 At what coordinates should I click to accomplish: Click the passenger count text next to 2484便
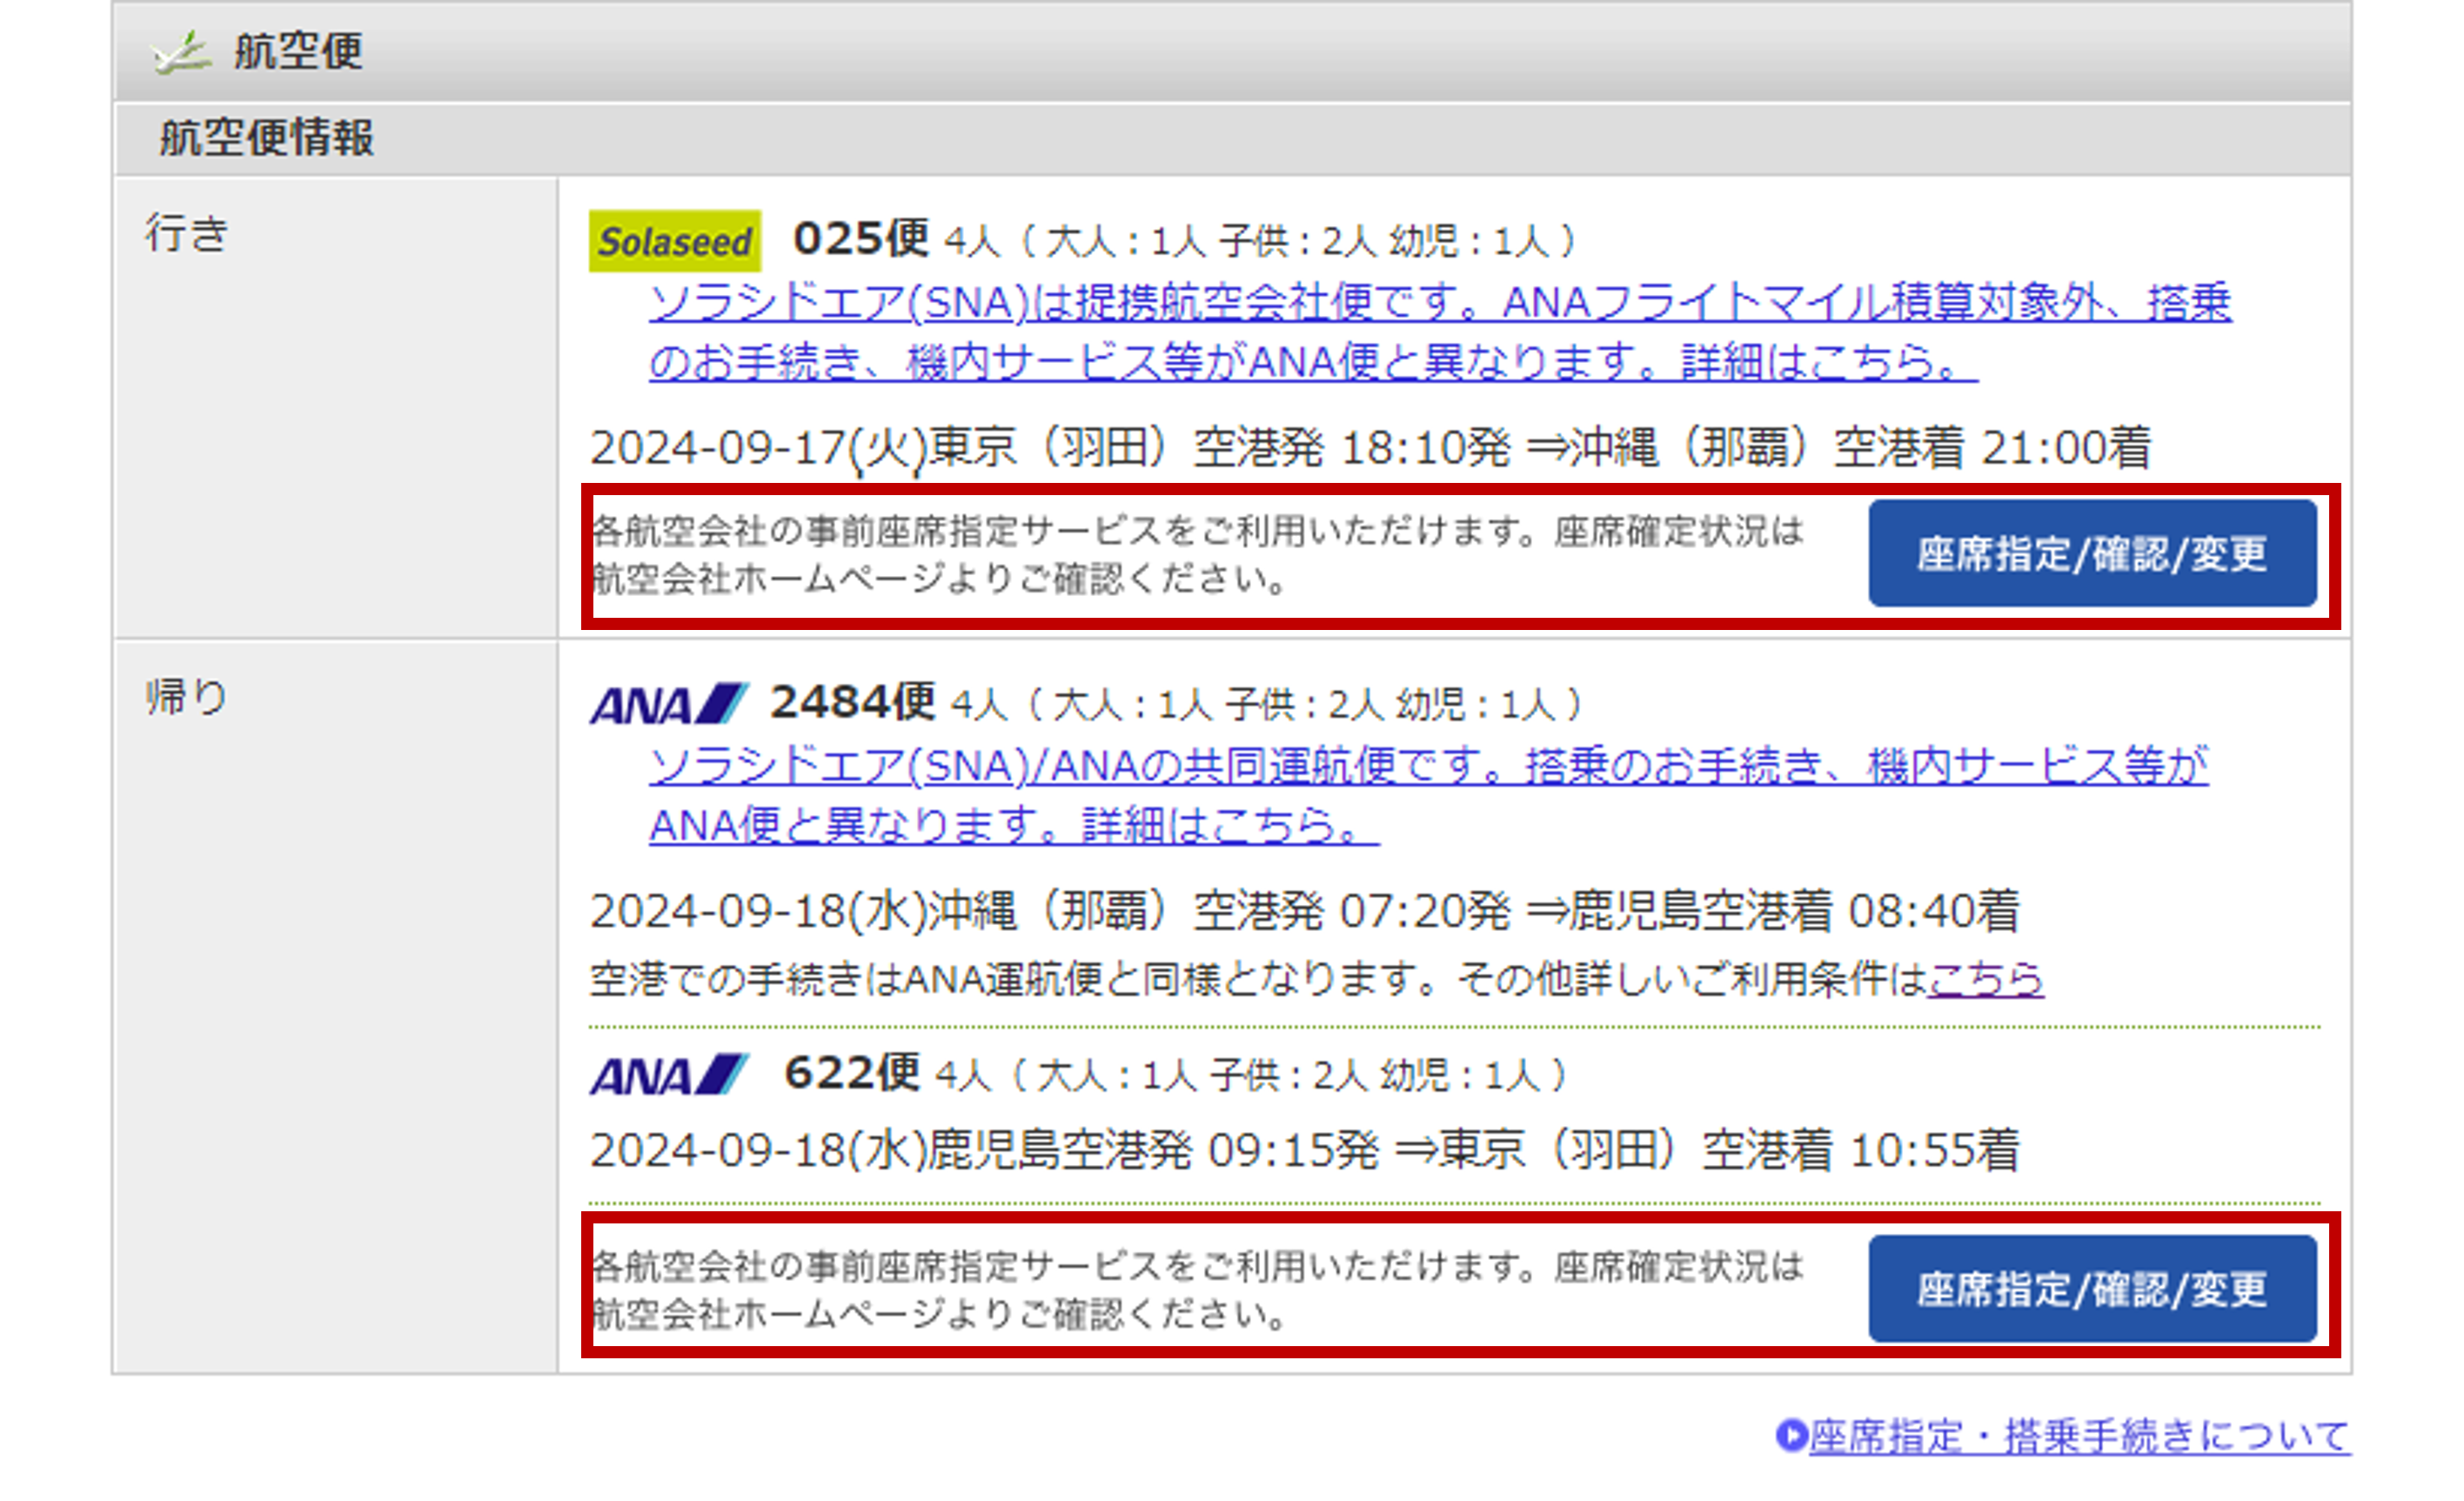(x=1267, y=704)
